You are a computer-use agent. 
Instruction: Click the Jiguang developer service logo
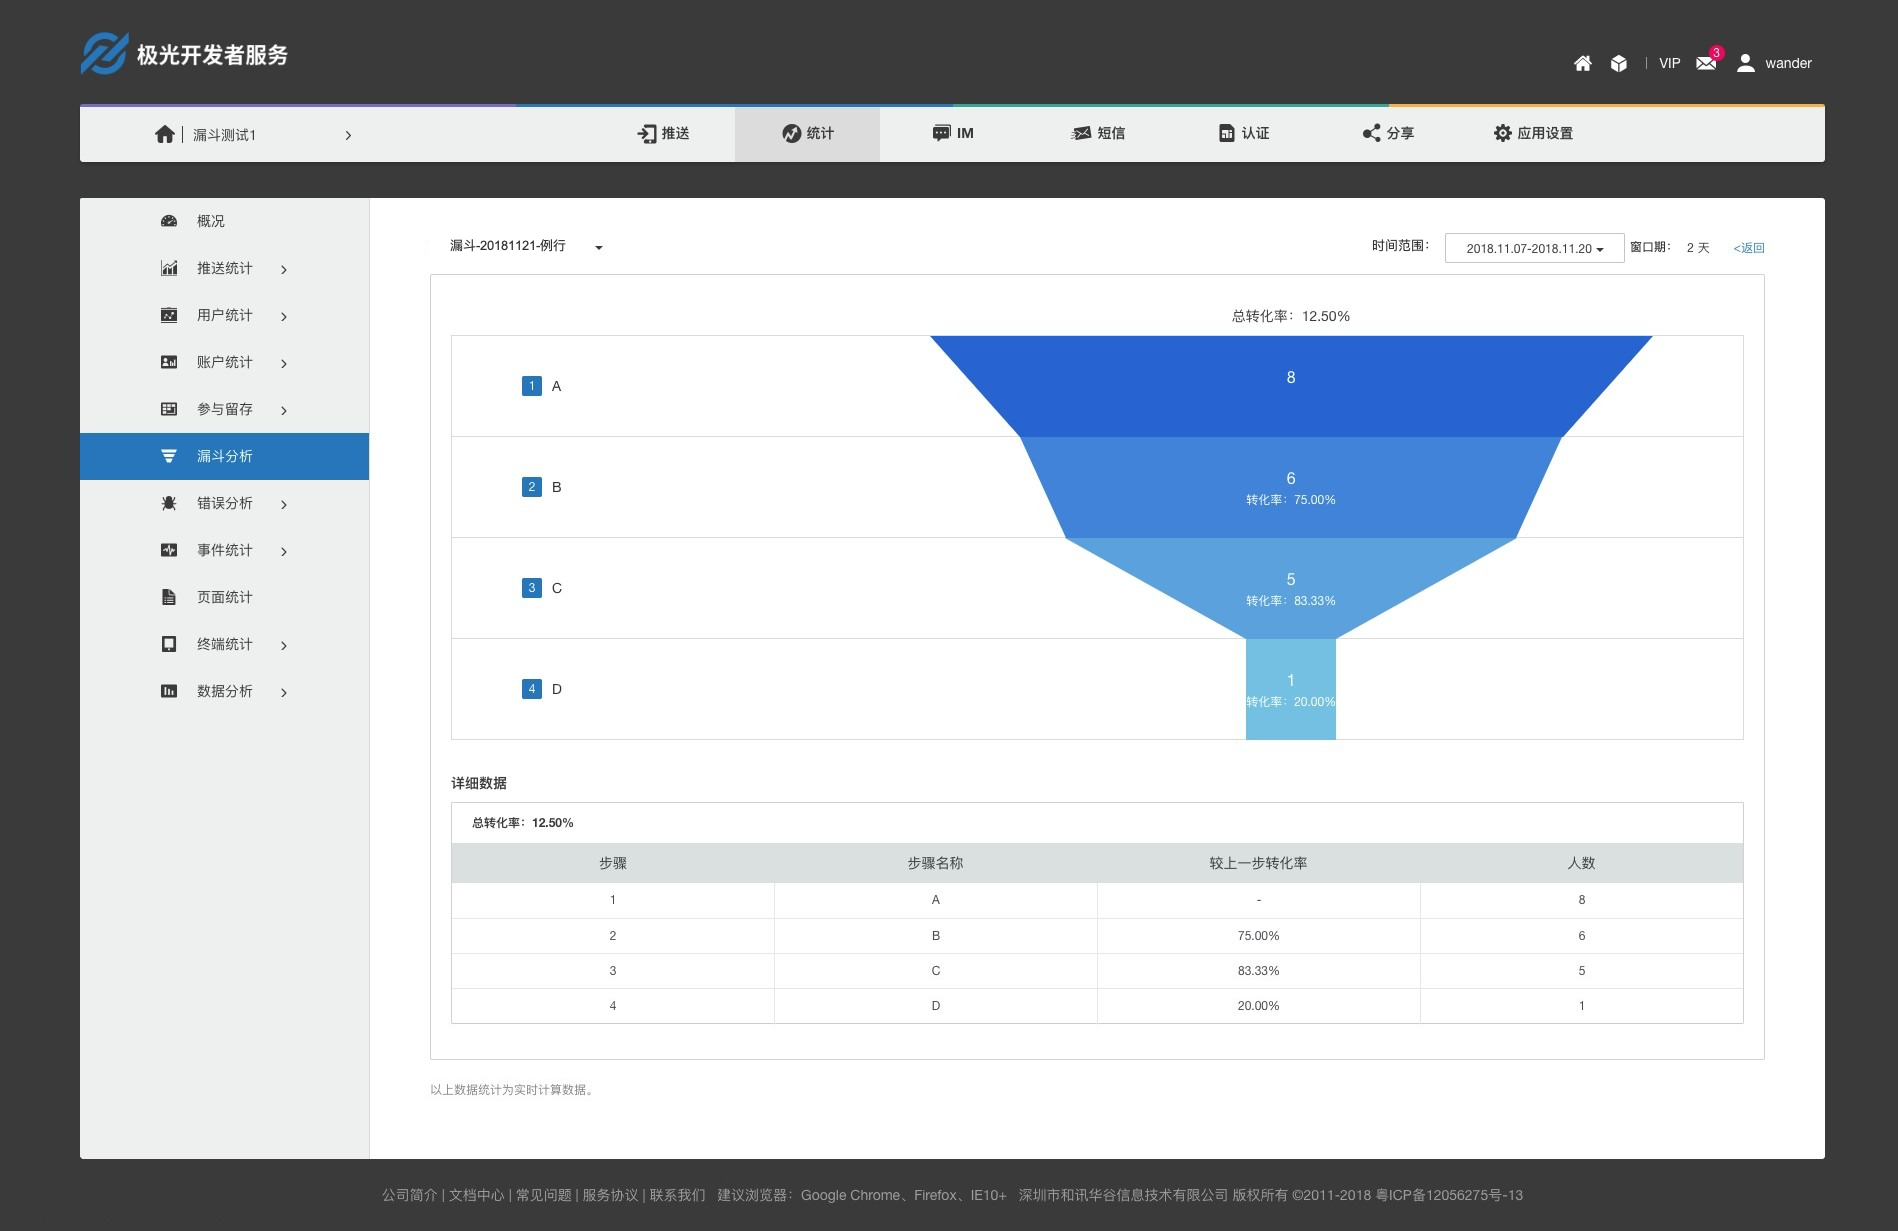pyautogui.click(x=184, y=55)
